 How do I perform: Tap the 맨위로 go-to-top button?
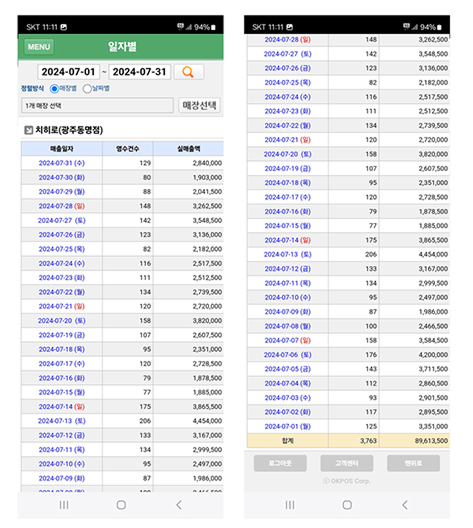(x=413, y=463)
